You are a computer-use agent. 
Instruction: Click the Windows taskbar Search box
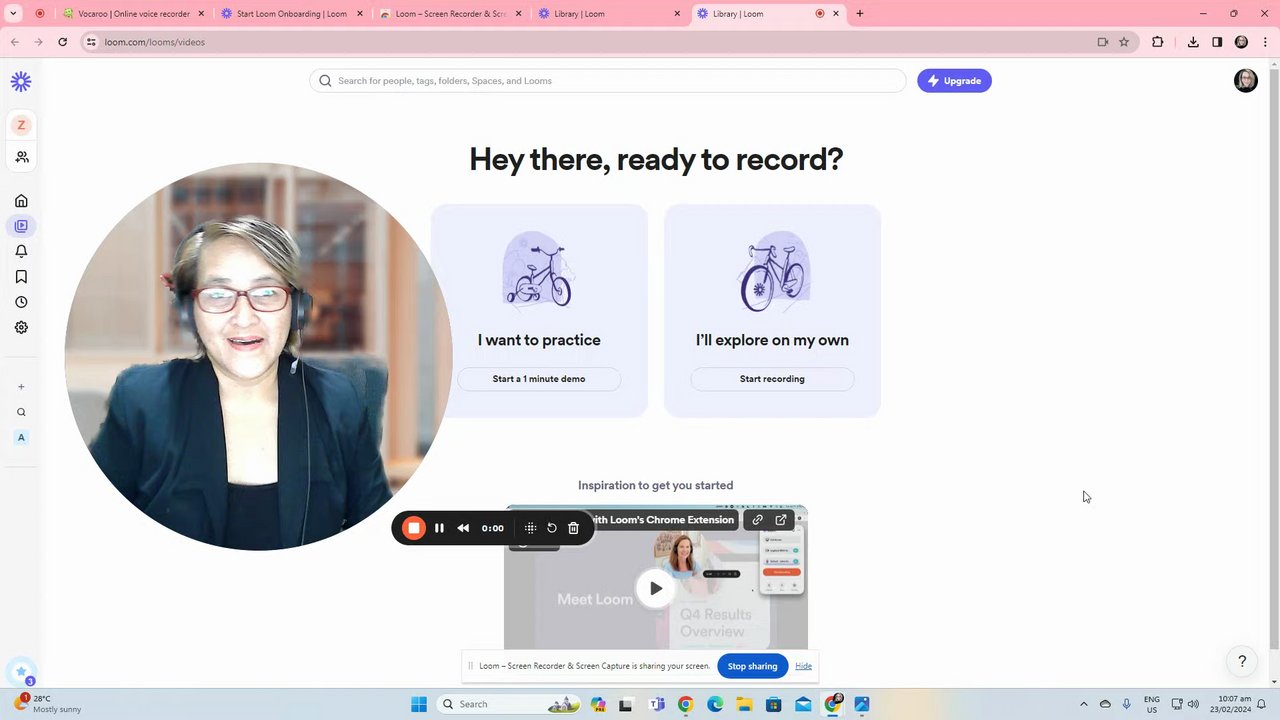[510, 704]
